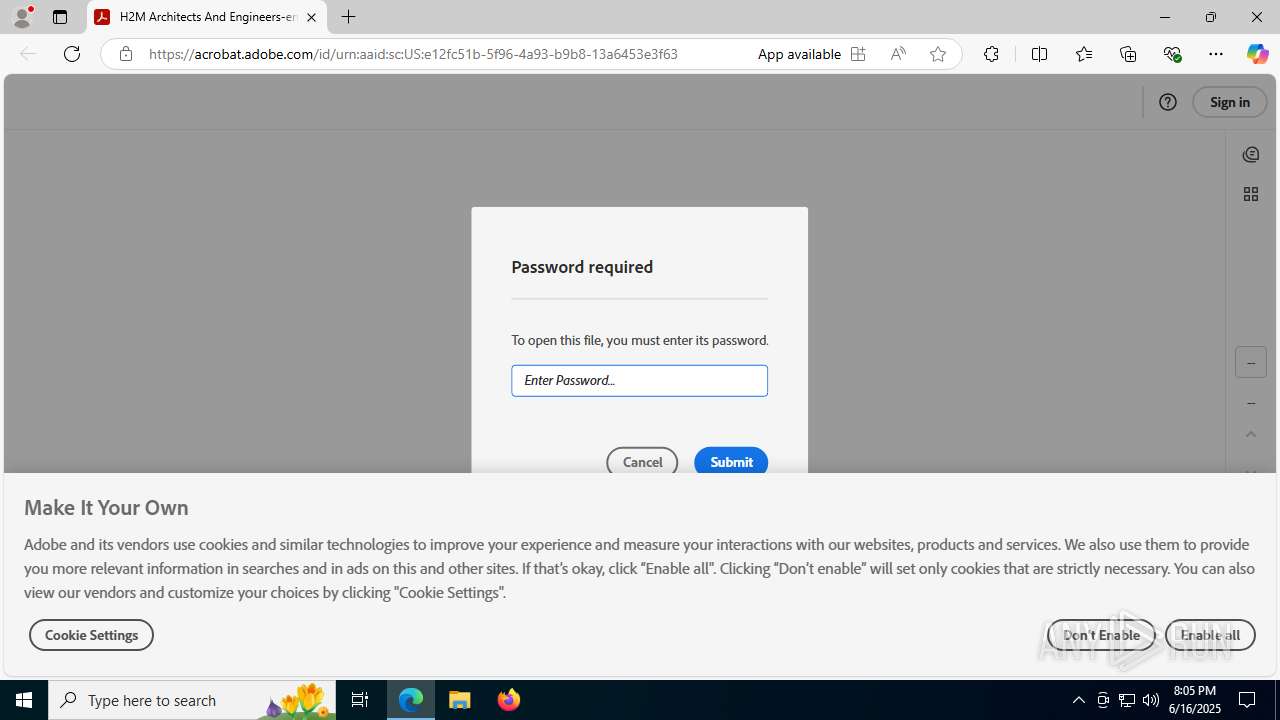Open the Tab actions menu

click(x=60, y=17)
